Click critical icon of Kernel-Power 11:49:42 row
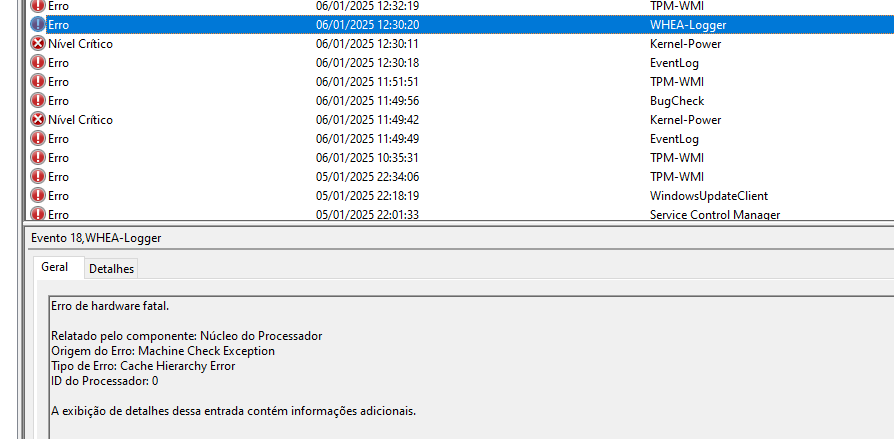 point(38,120)
